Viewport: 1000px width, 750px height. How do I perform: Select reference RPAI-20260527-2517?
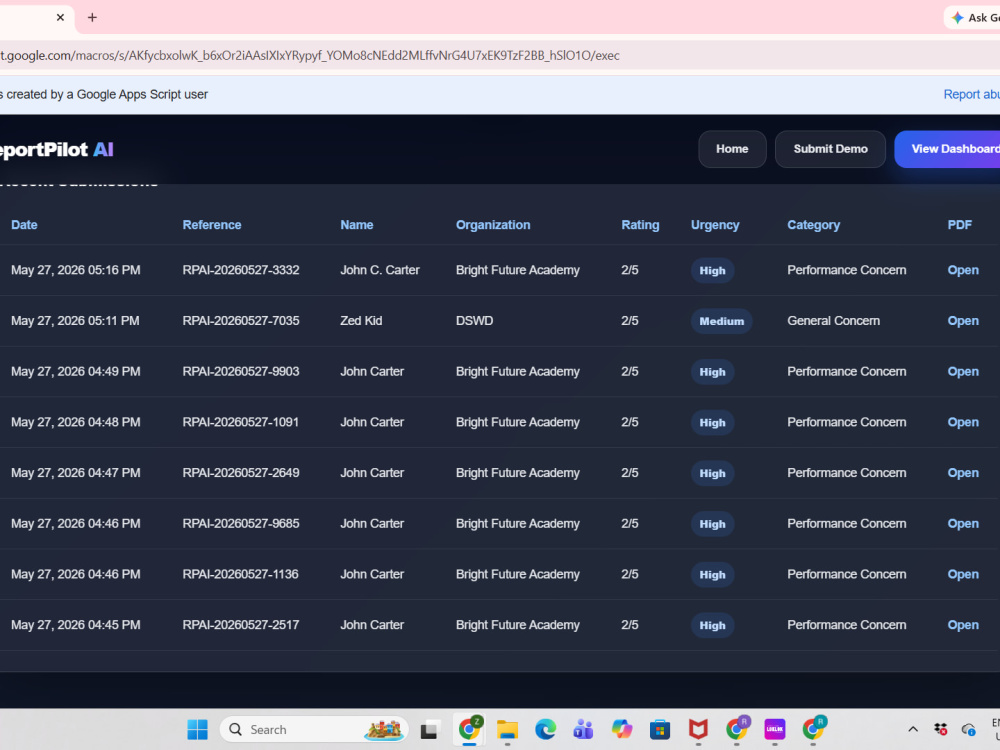pyautogui.click(x=240, y=625)
